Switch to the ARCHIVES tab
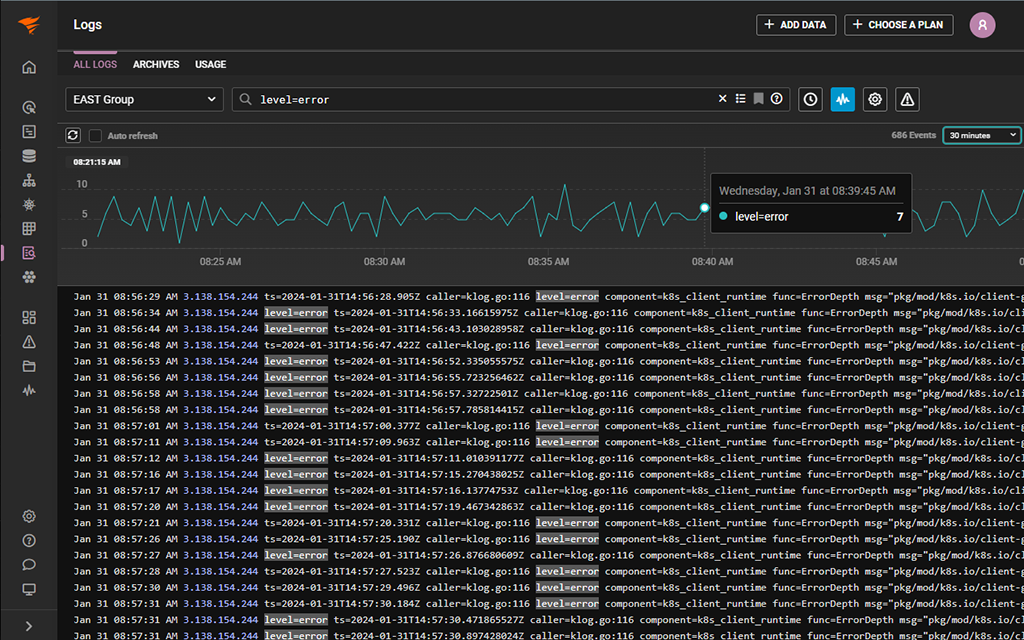Screen dimensions: 1024x640 [156, 64]
